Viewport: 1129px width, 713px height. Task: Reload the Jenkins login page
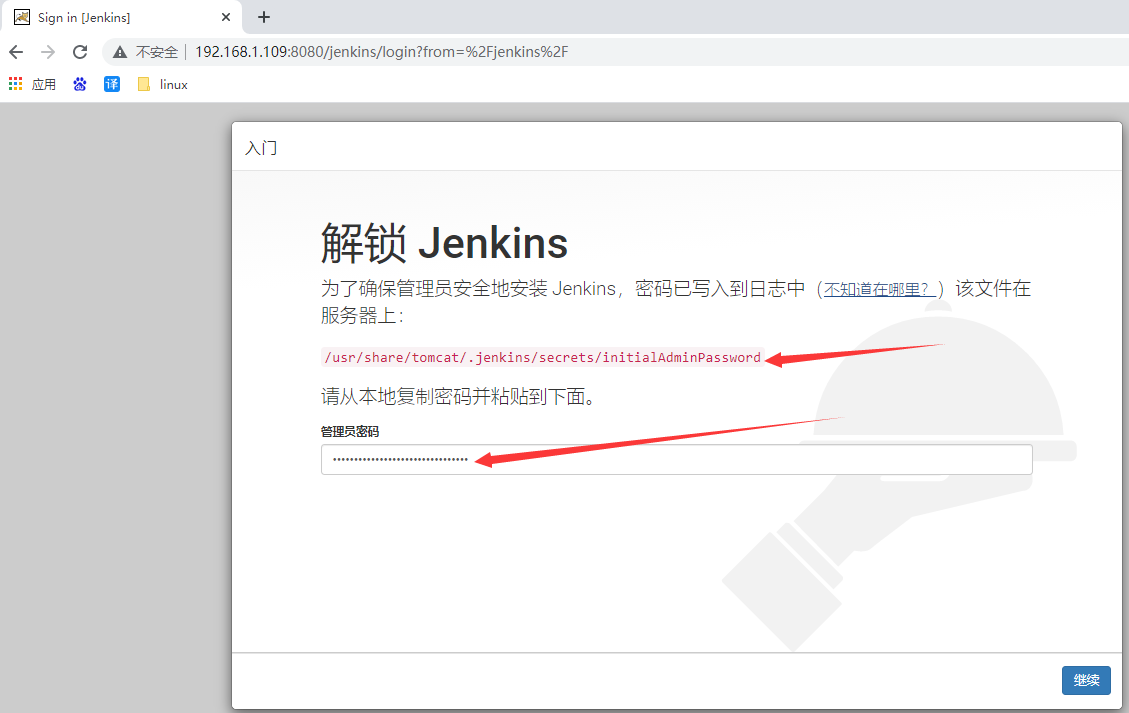coord(80,52)
